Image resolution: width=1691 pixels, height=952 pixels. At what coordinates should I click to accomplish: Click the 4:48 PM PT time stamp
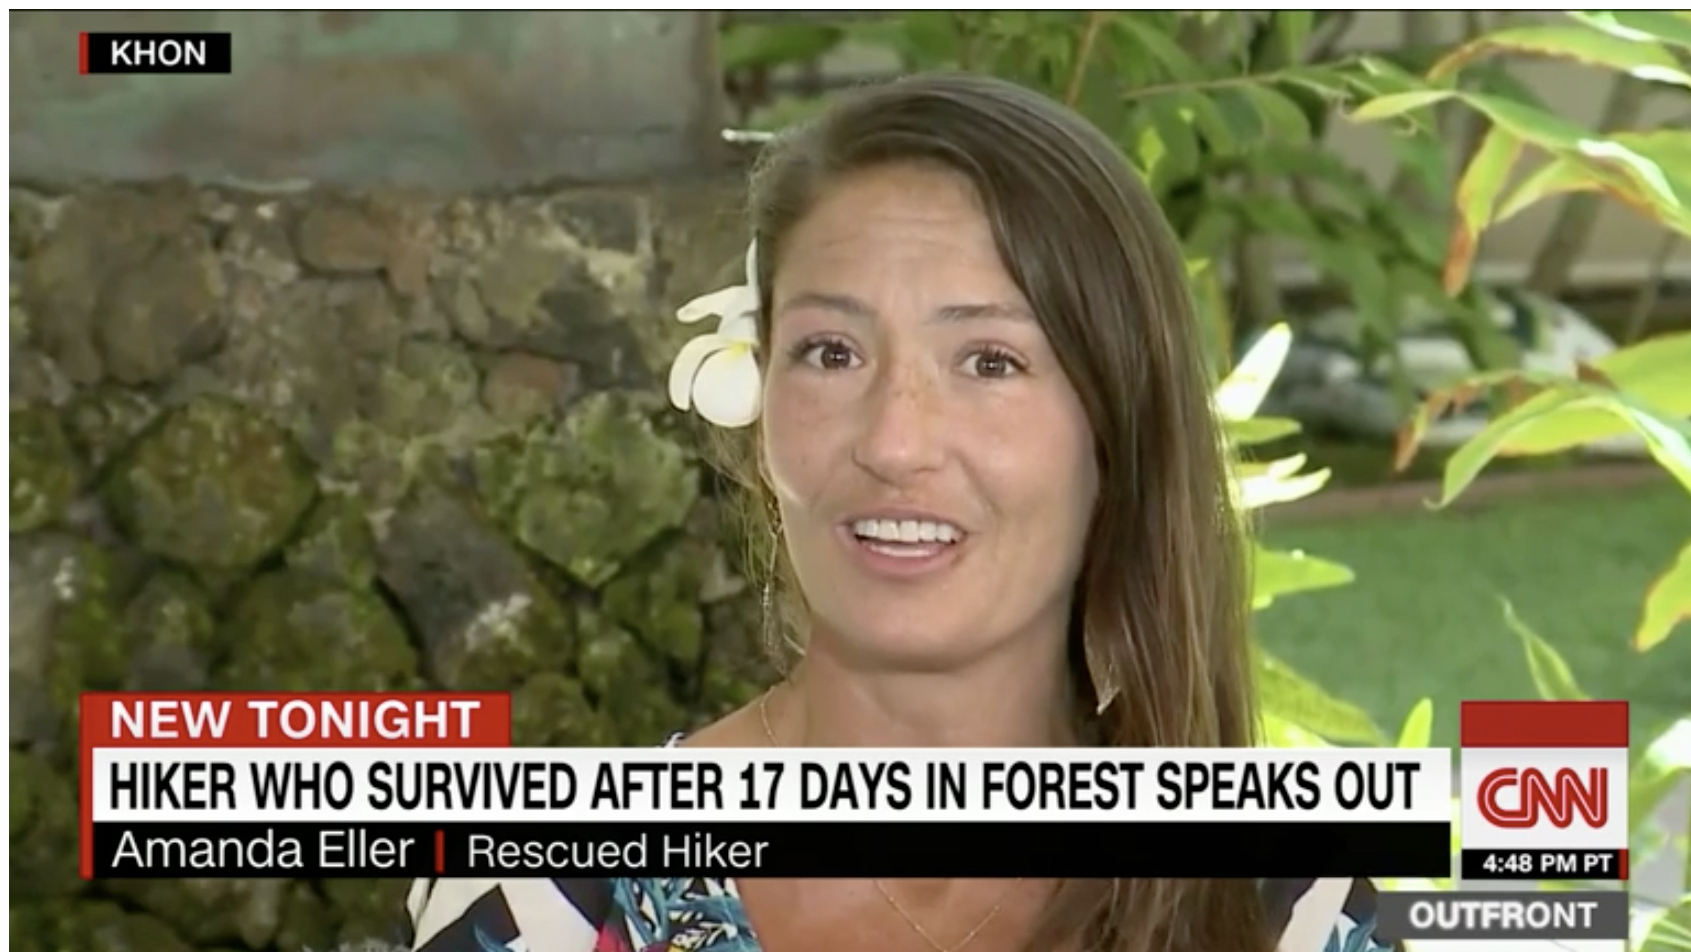pos(1546,863)
